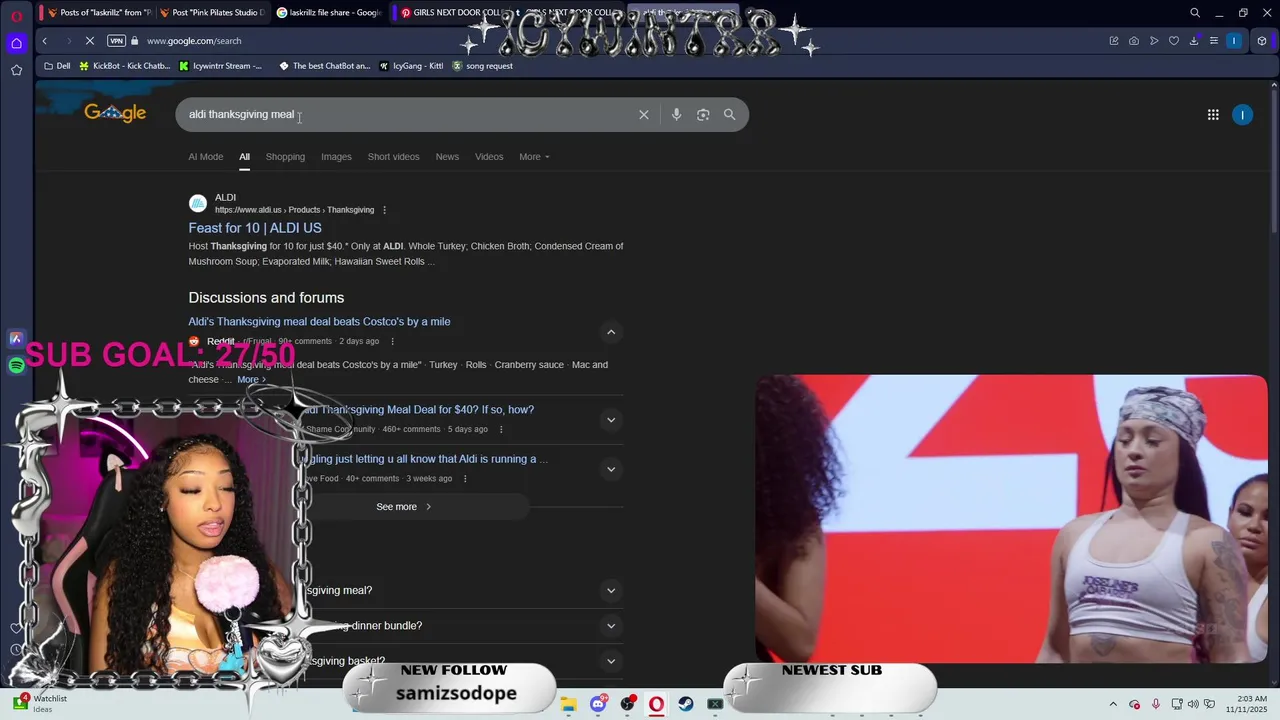Show hidden system tray icons
Viewport: 1280px width, 720px height.
click(x=1115, y=704)
